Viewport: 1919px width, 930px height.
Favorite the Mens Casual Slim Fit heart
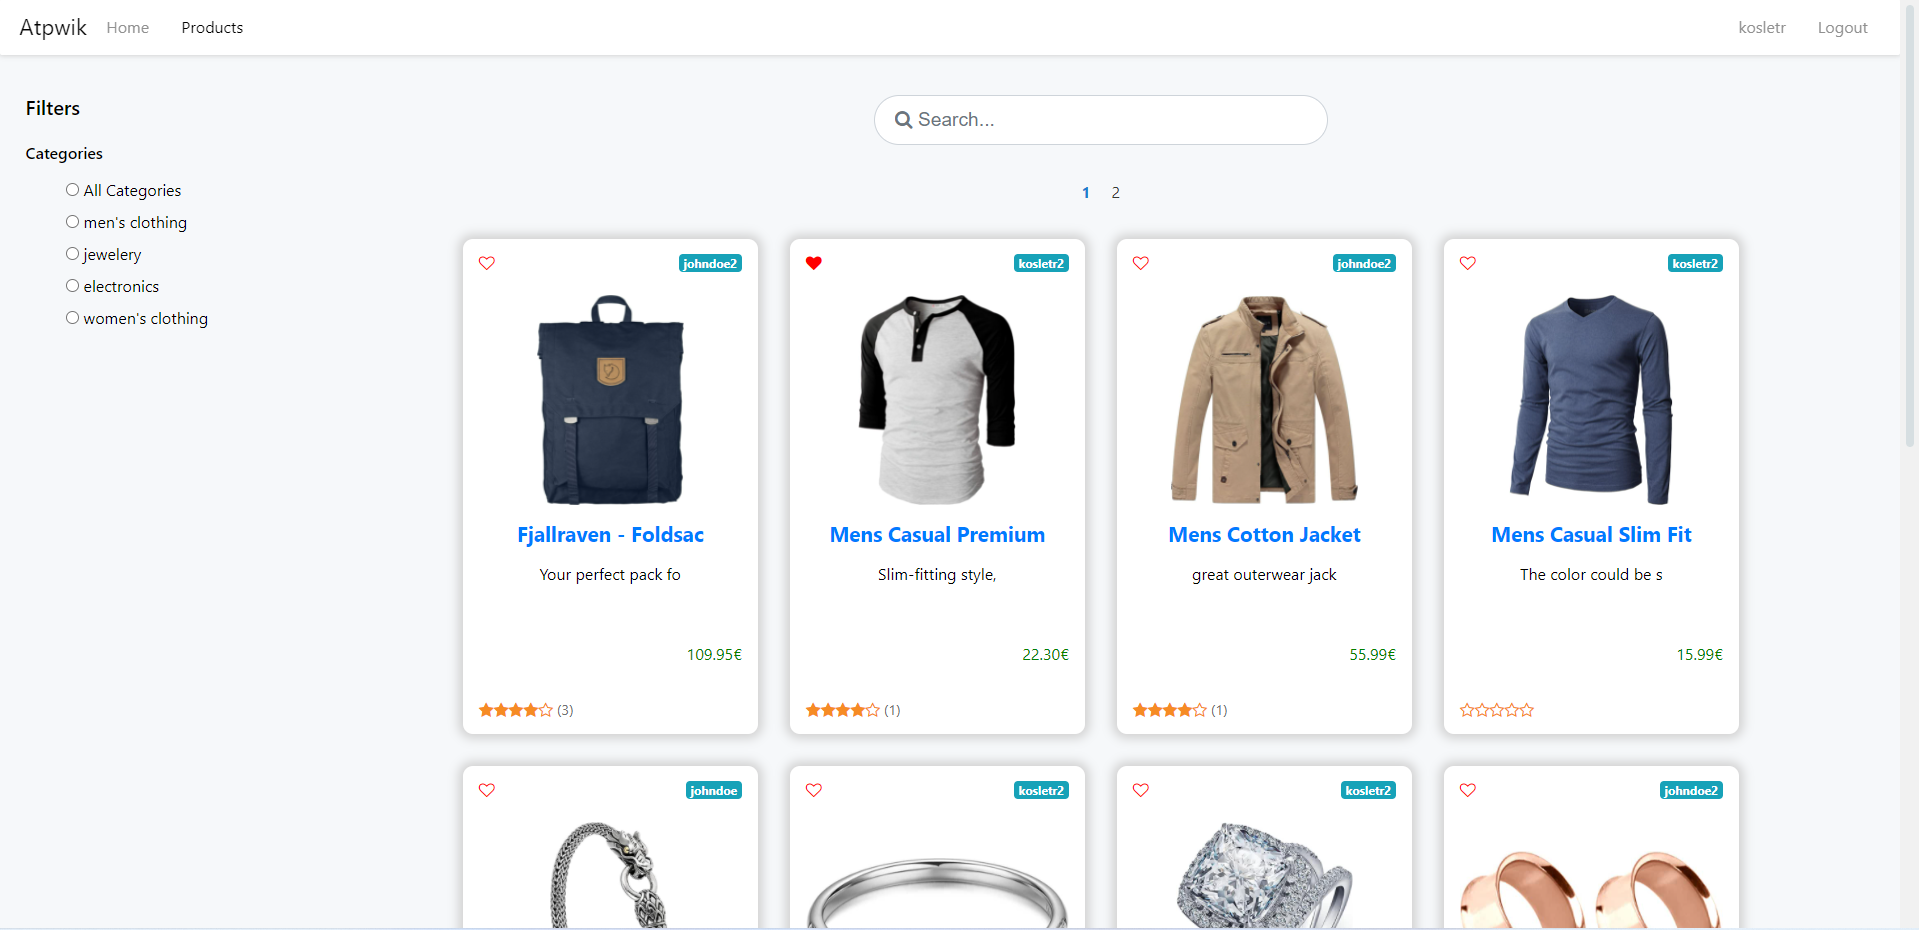pos(1468,263)
